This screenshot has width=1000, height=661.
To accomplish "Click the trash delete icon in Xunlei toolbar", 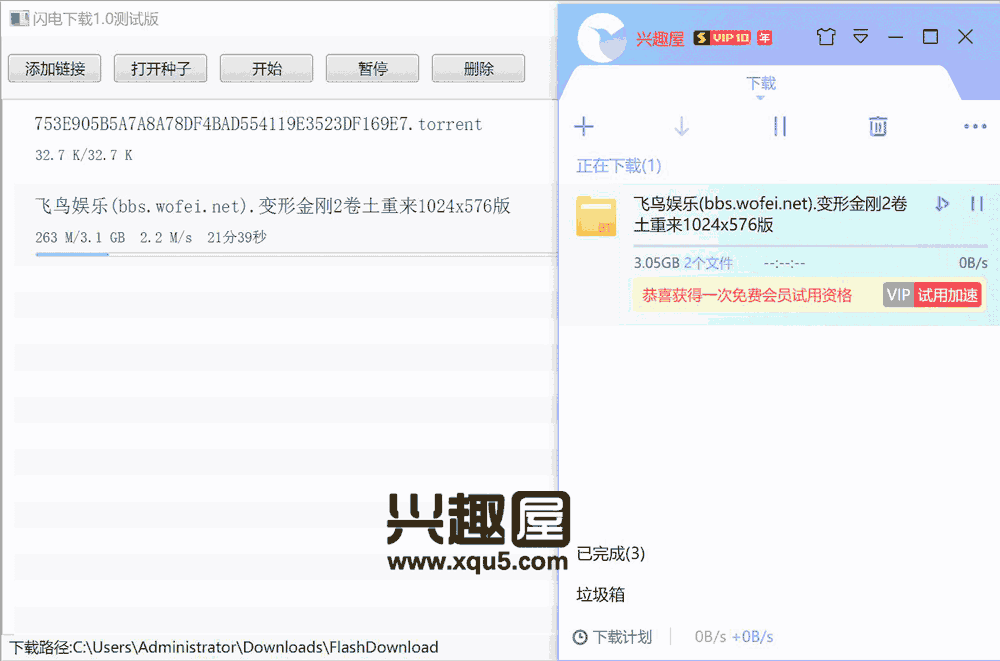I will (878, 126).
